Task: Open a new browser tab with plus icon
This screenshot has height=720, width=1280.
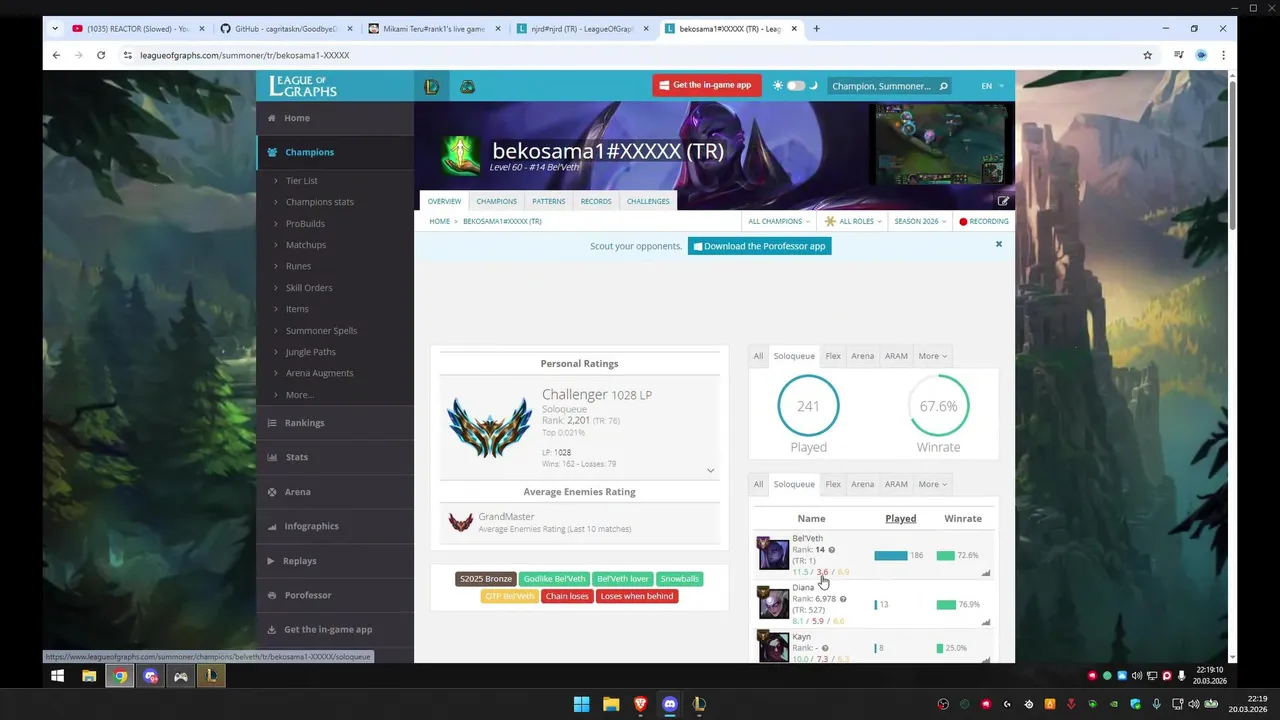Action: [x=816, y=29]
